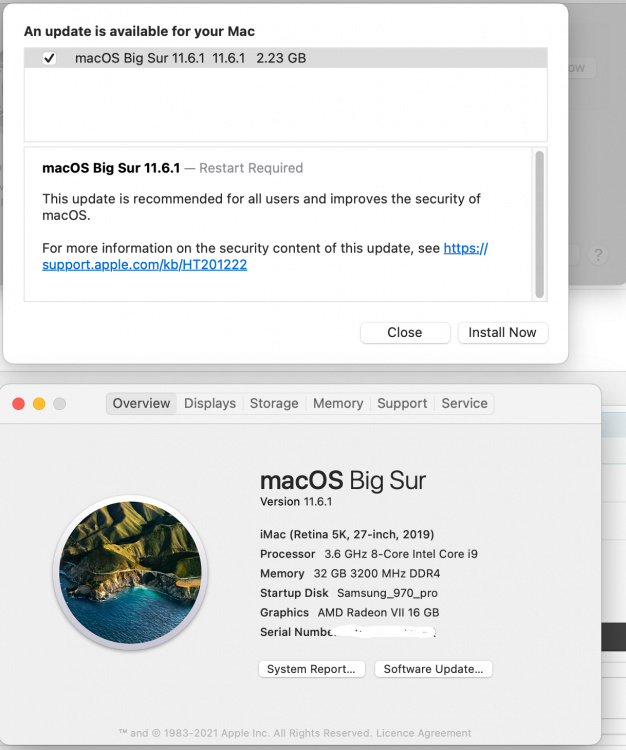Click the Version 11.6.1 text
Viewport: 626px width, 750px height.
click(296, 501)
